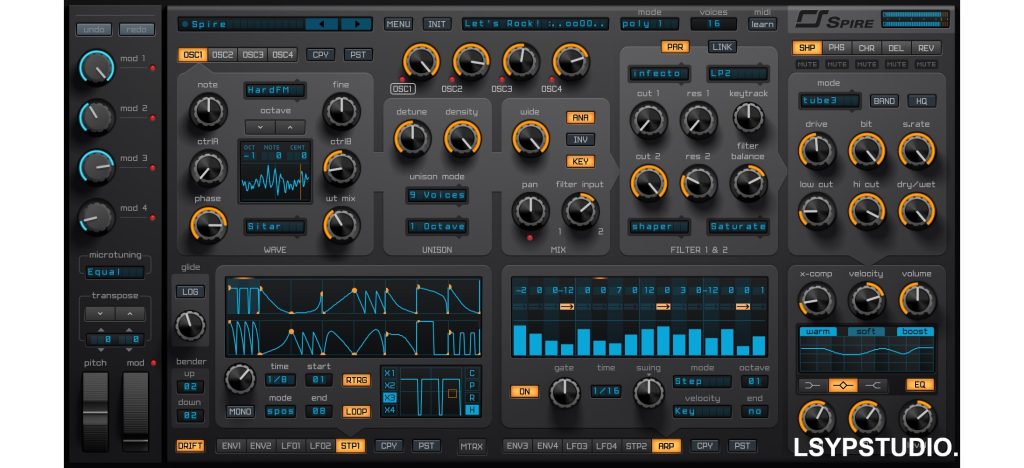Toggle the LOOP button

[x=357, y=412]
